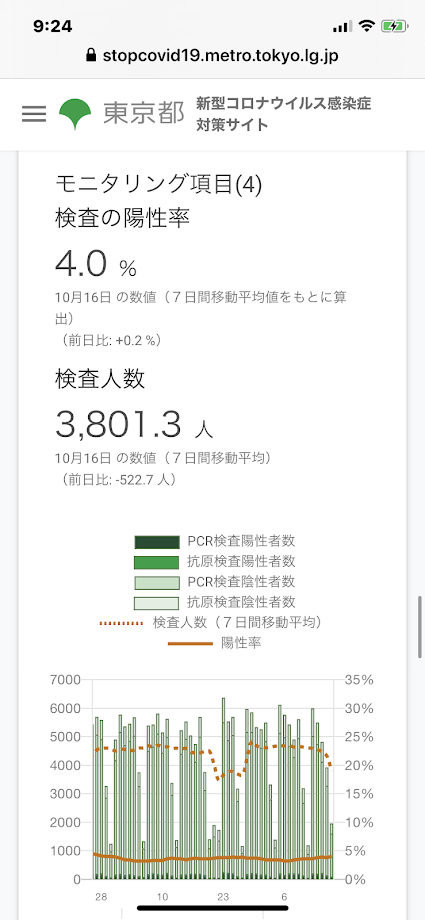Tap the cellular signal bars icon

(342, 27)
